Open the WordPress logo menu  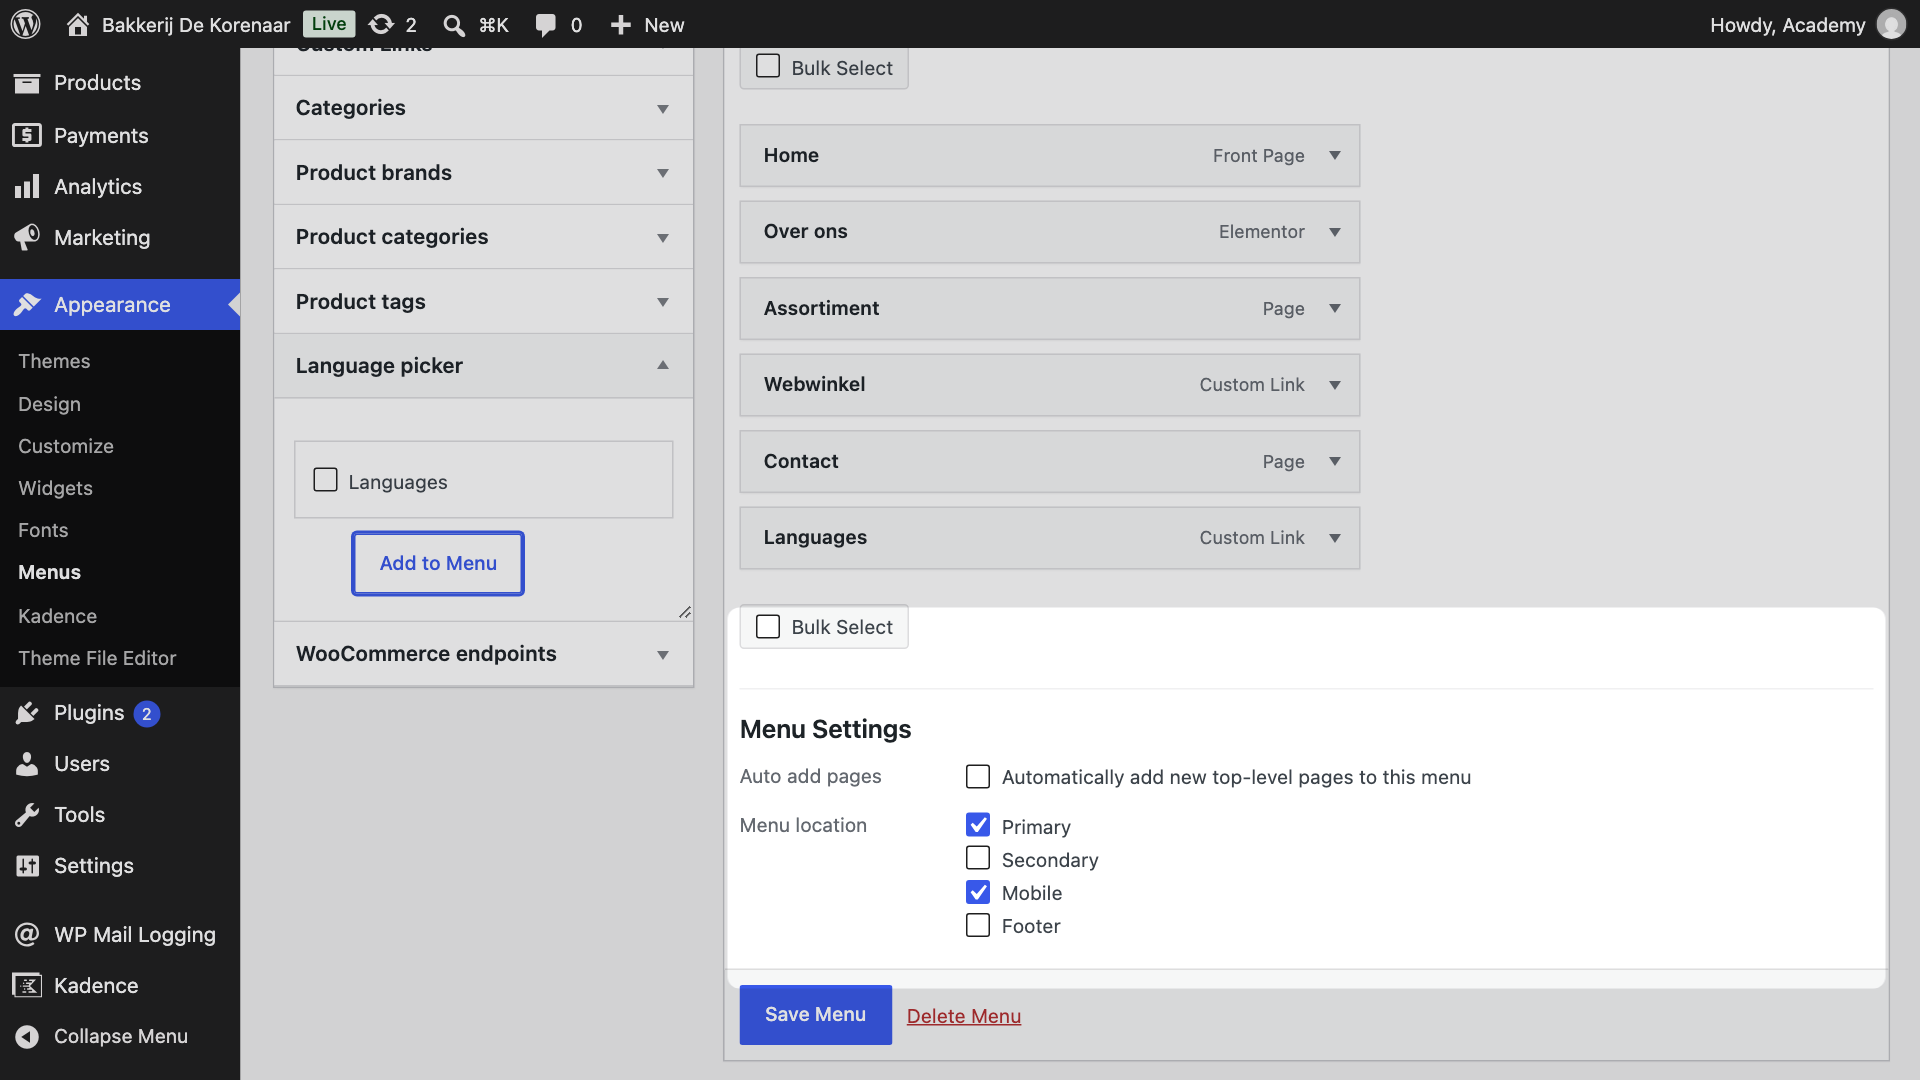tap(26, 24)
